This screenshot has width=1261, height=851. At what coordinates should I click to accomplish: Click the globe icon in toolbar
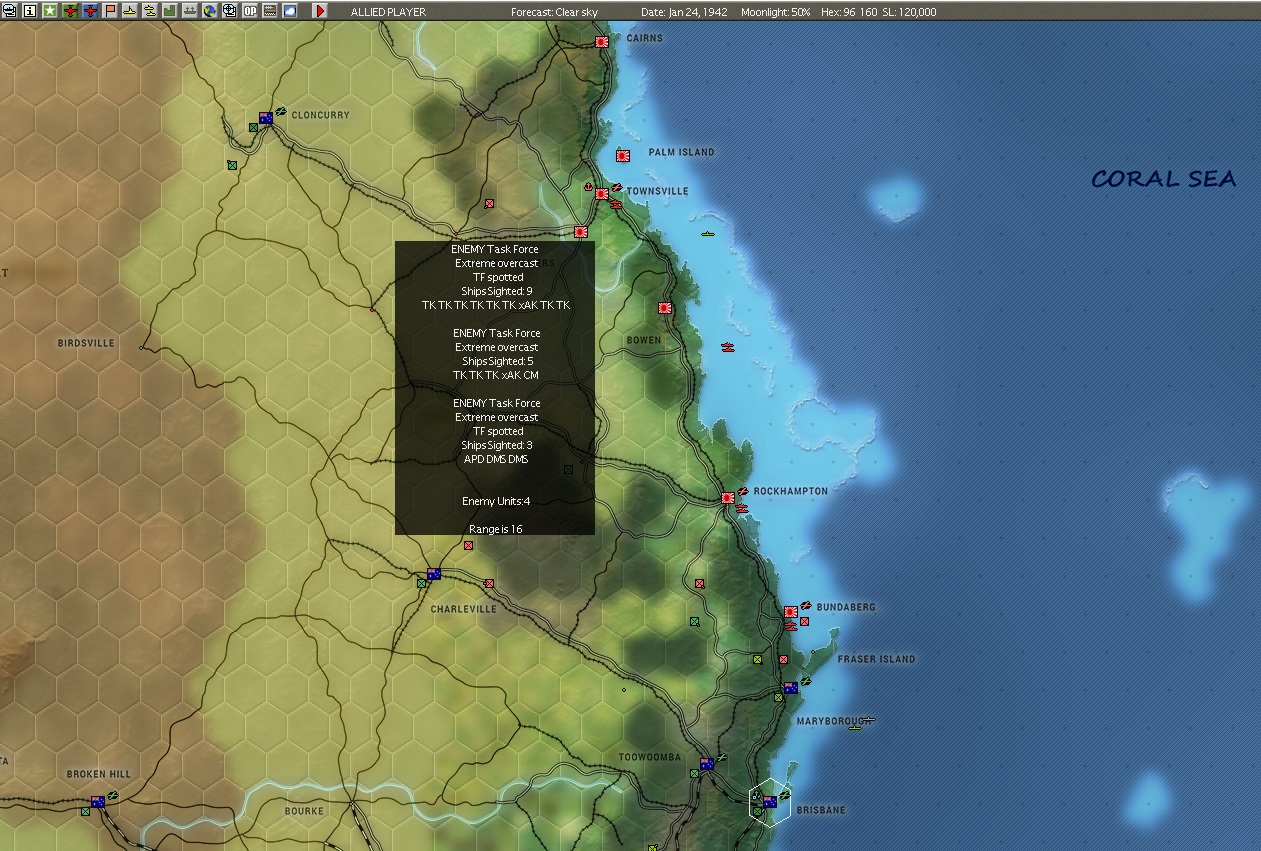click(209, 11)
